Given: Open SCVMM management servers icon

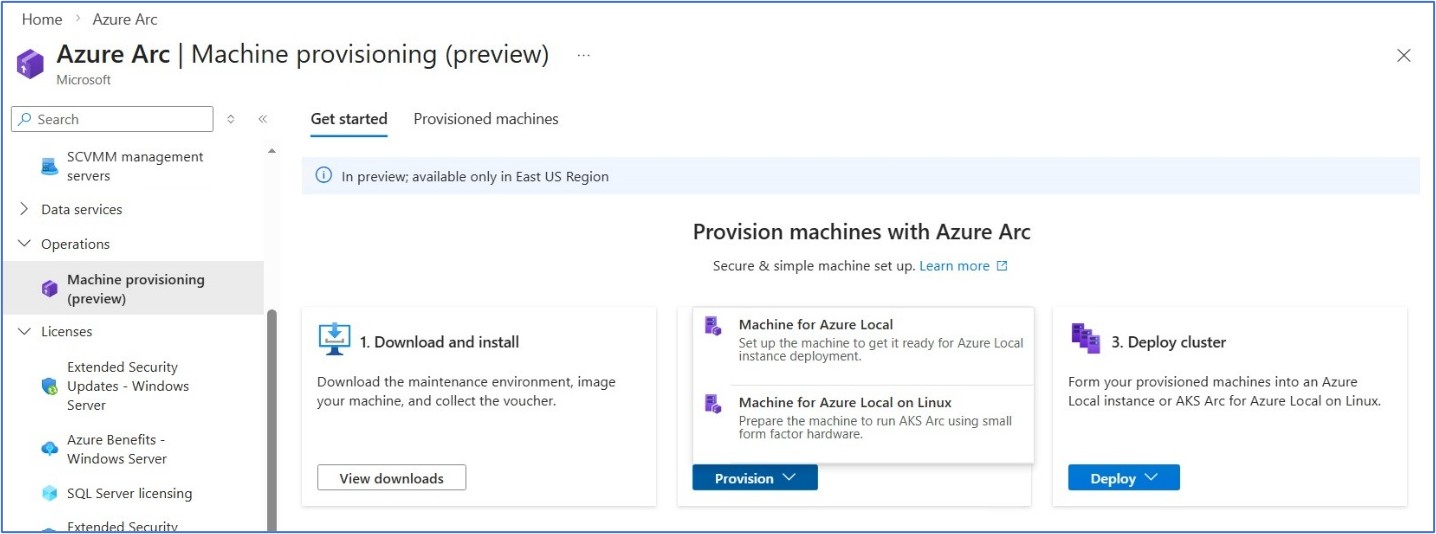Looking at the screenshot, I should [49, 166].
